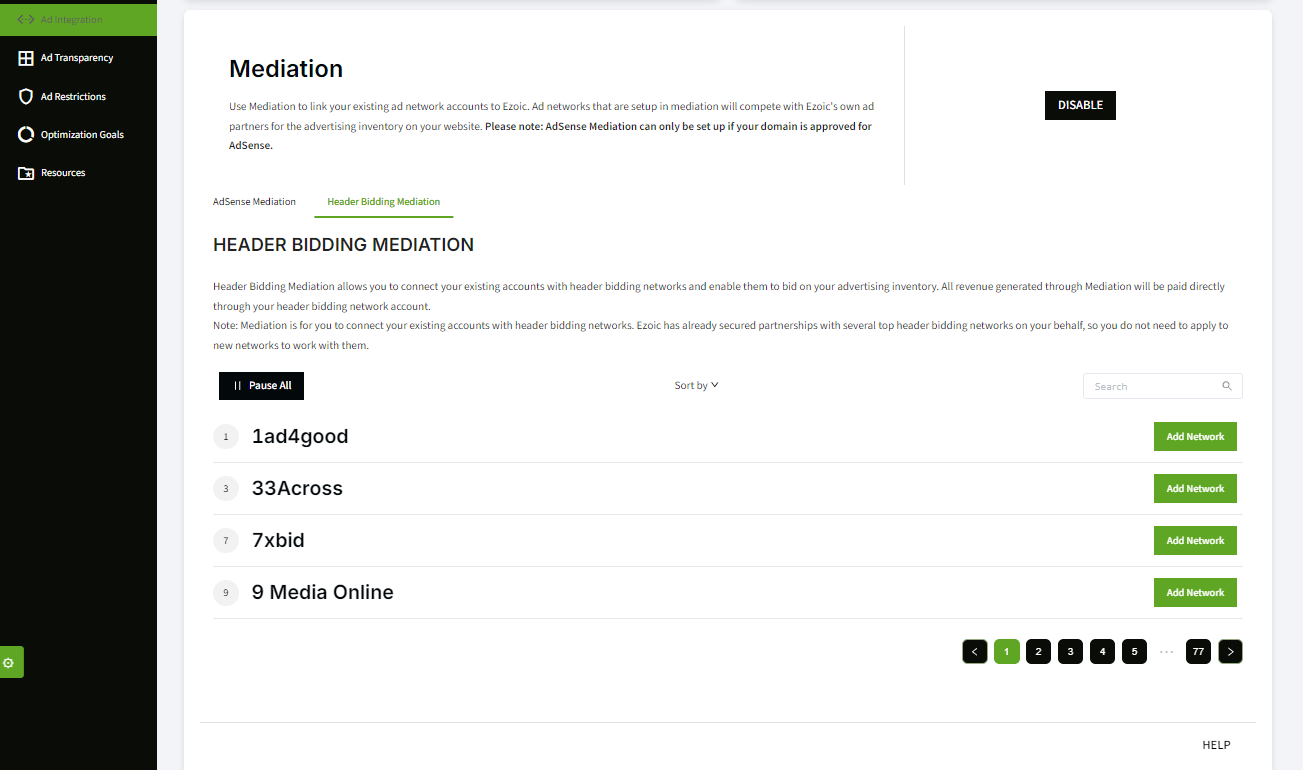Click the Ad Integration code icon
This screenshot has height=770, width=1303.
pos(26,19)
